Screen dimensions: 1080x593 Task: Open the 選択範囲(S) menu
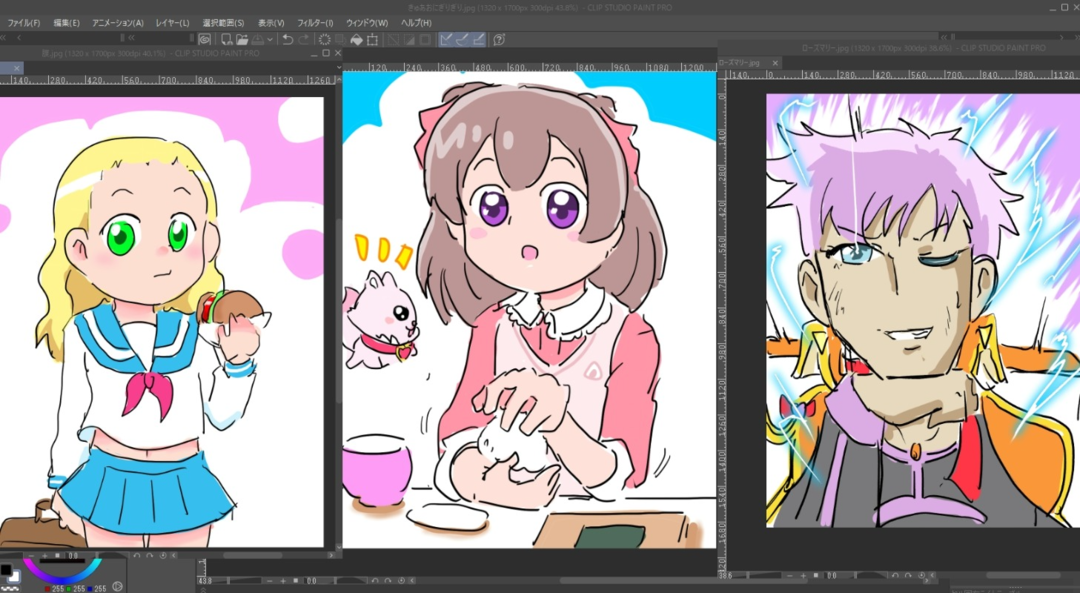coord(223,23)
